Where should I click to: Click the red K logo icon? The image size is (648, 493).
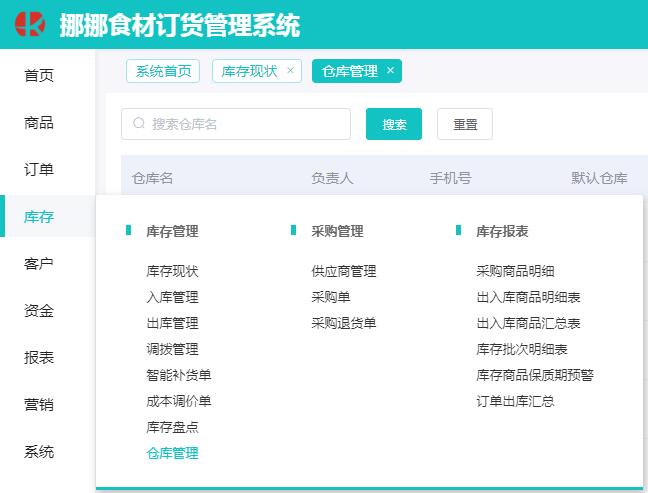(30, 24)
